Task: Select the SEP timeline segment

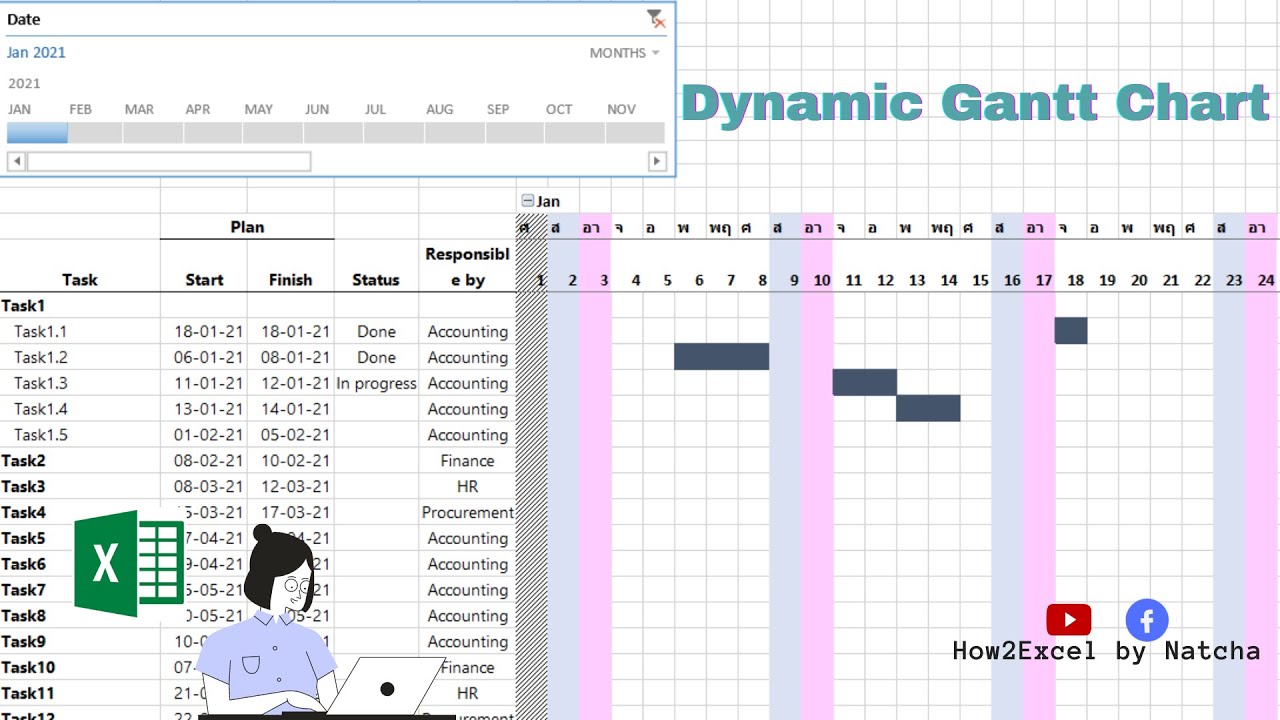Action: point(514,133)
